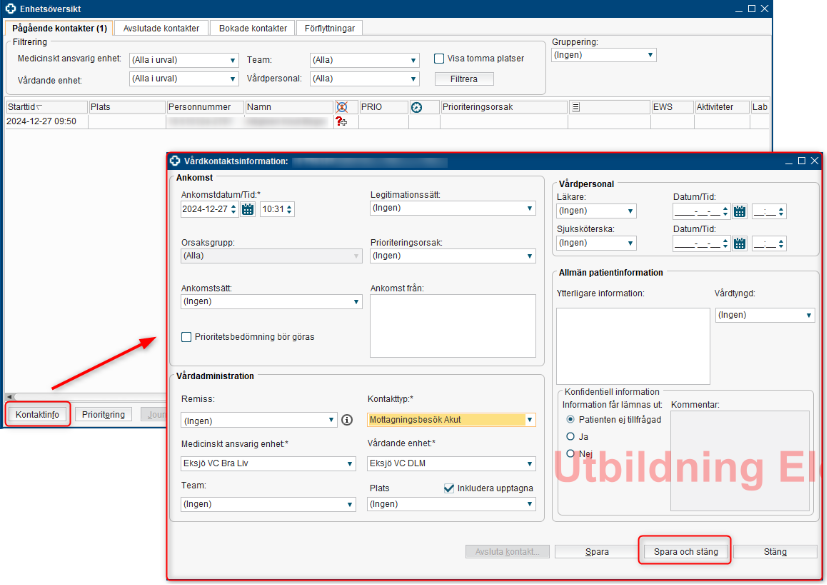Switch to Avslutade kontakter tab

tap(161, 28)
